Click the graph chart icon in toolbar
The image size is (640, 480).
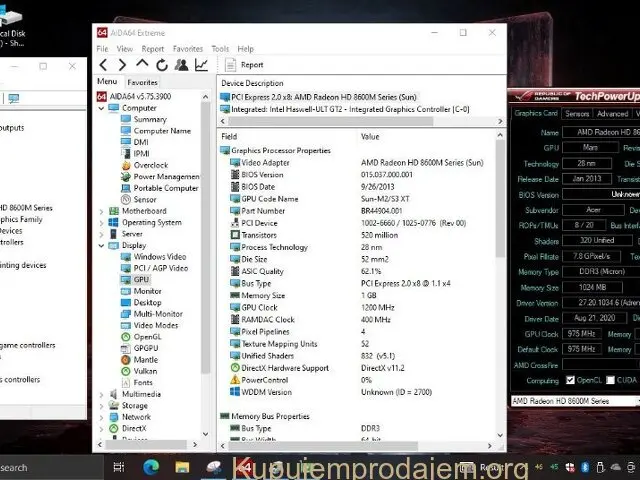201,65
